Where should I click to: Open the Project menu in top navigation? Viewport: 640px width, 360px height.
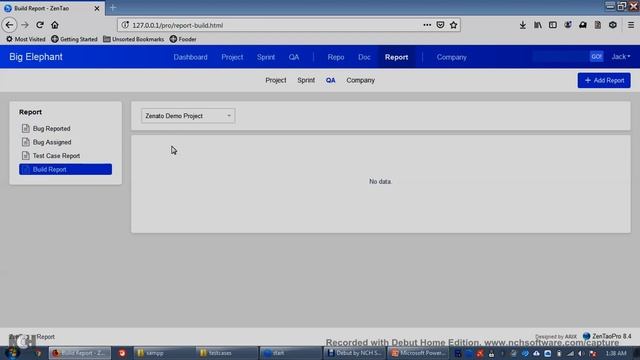click(232, 57)
